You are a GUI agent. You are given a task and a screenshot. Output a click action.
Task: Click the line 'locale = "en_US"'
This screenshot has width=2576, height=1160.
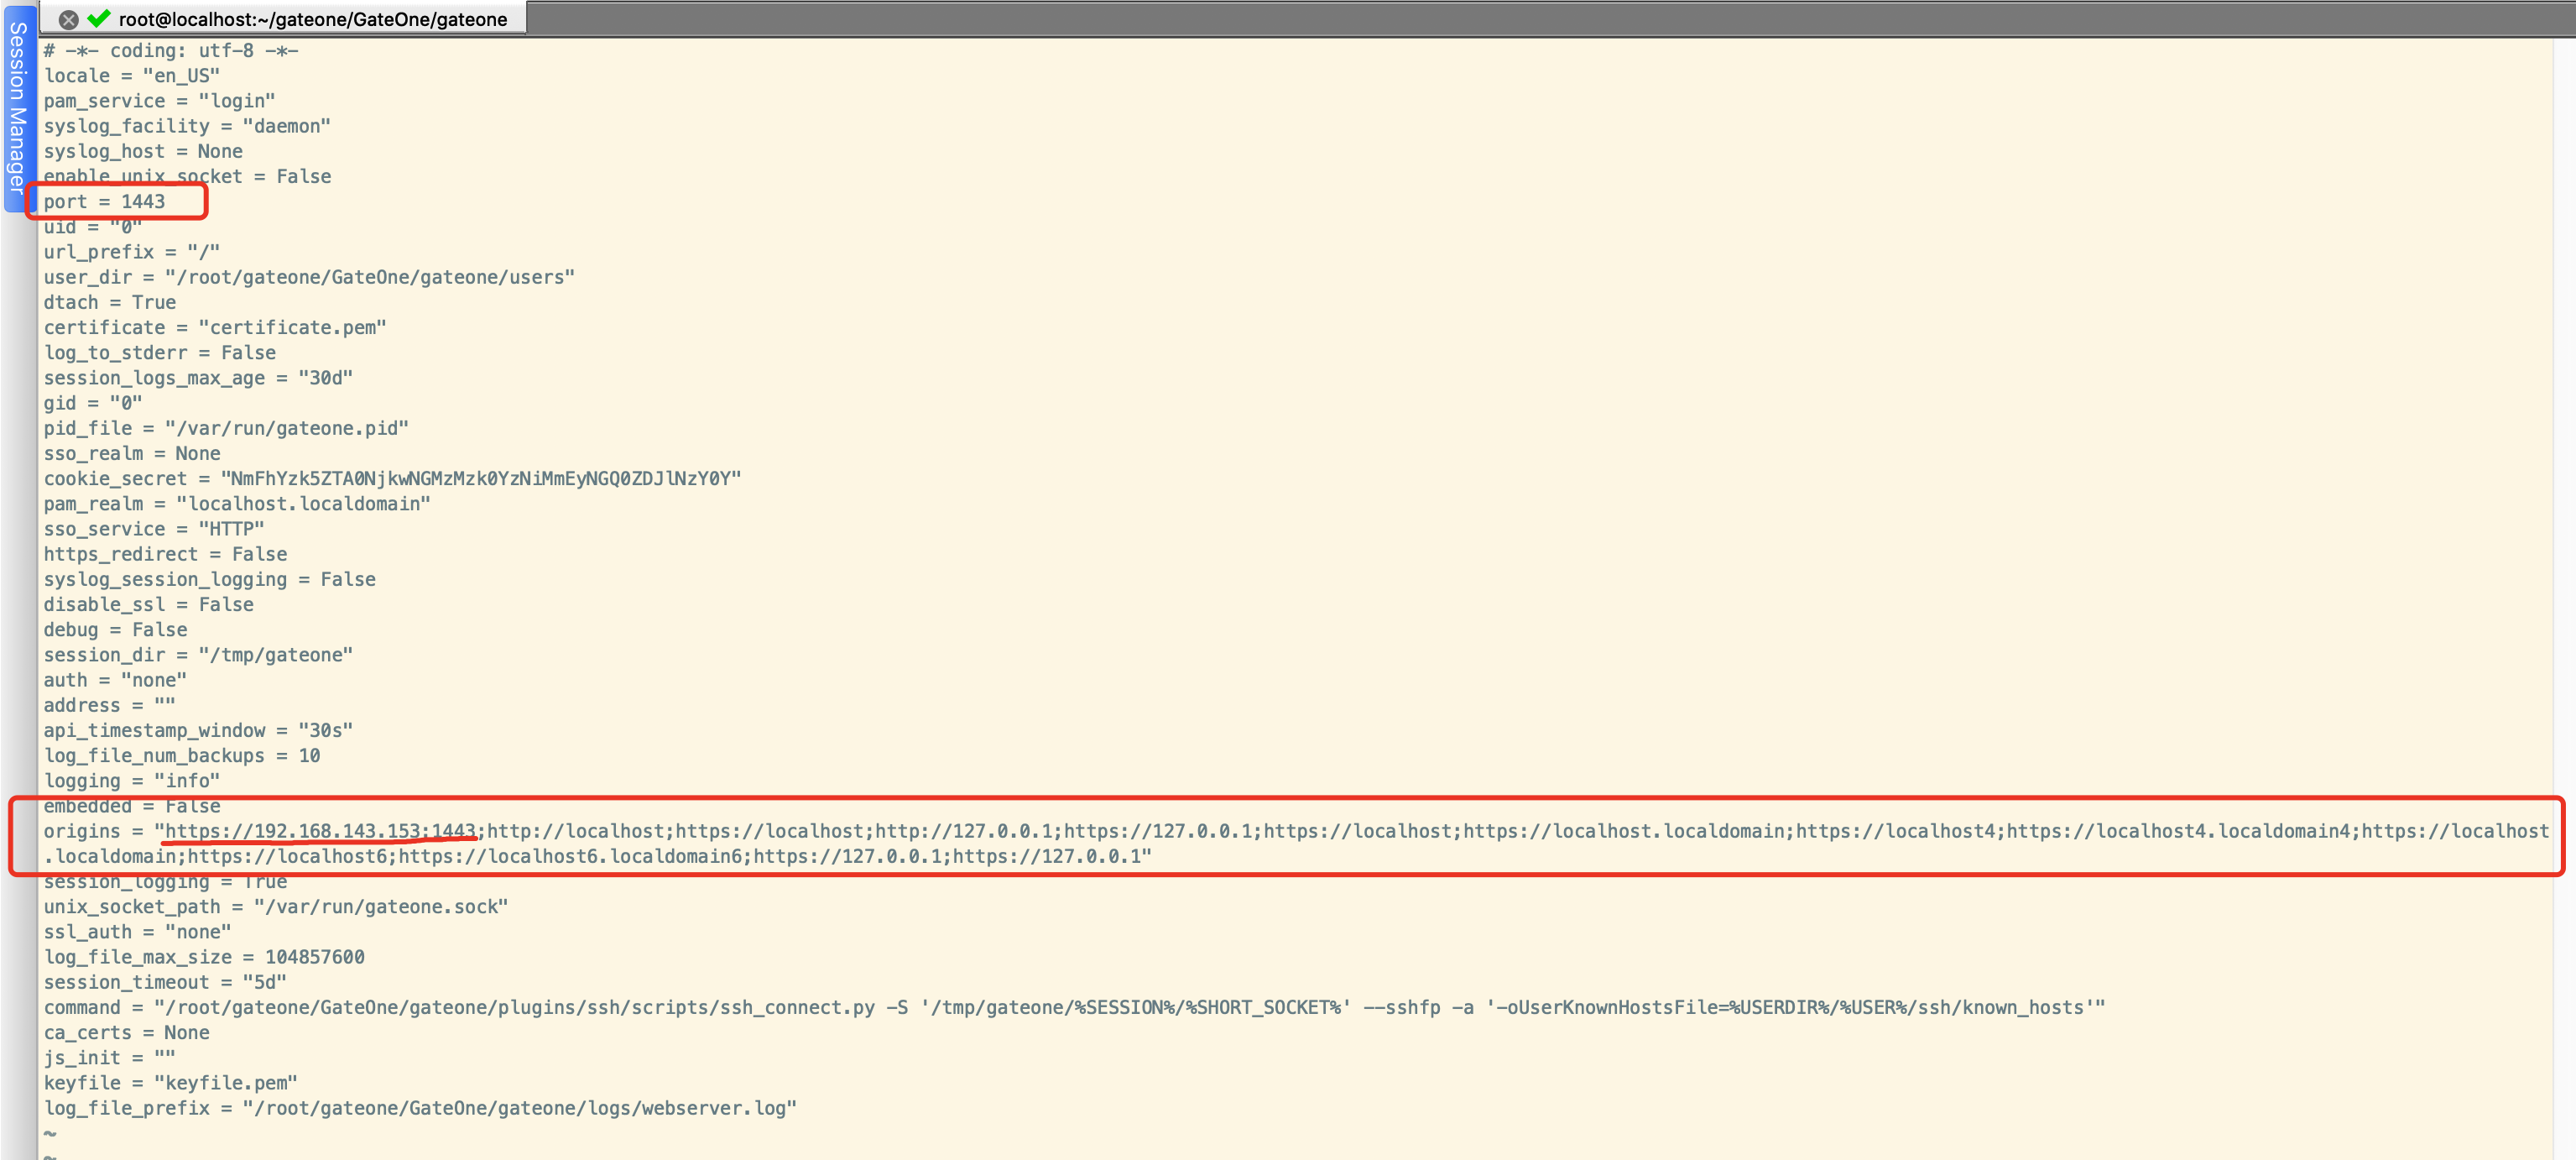pos(131,76)
